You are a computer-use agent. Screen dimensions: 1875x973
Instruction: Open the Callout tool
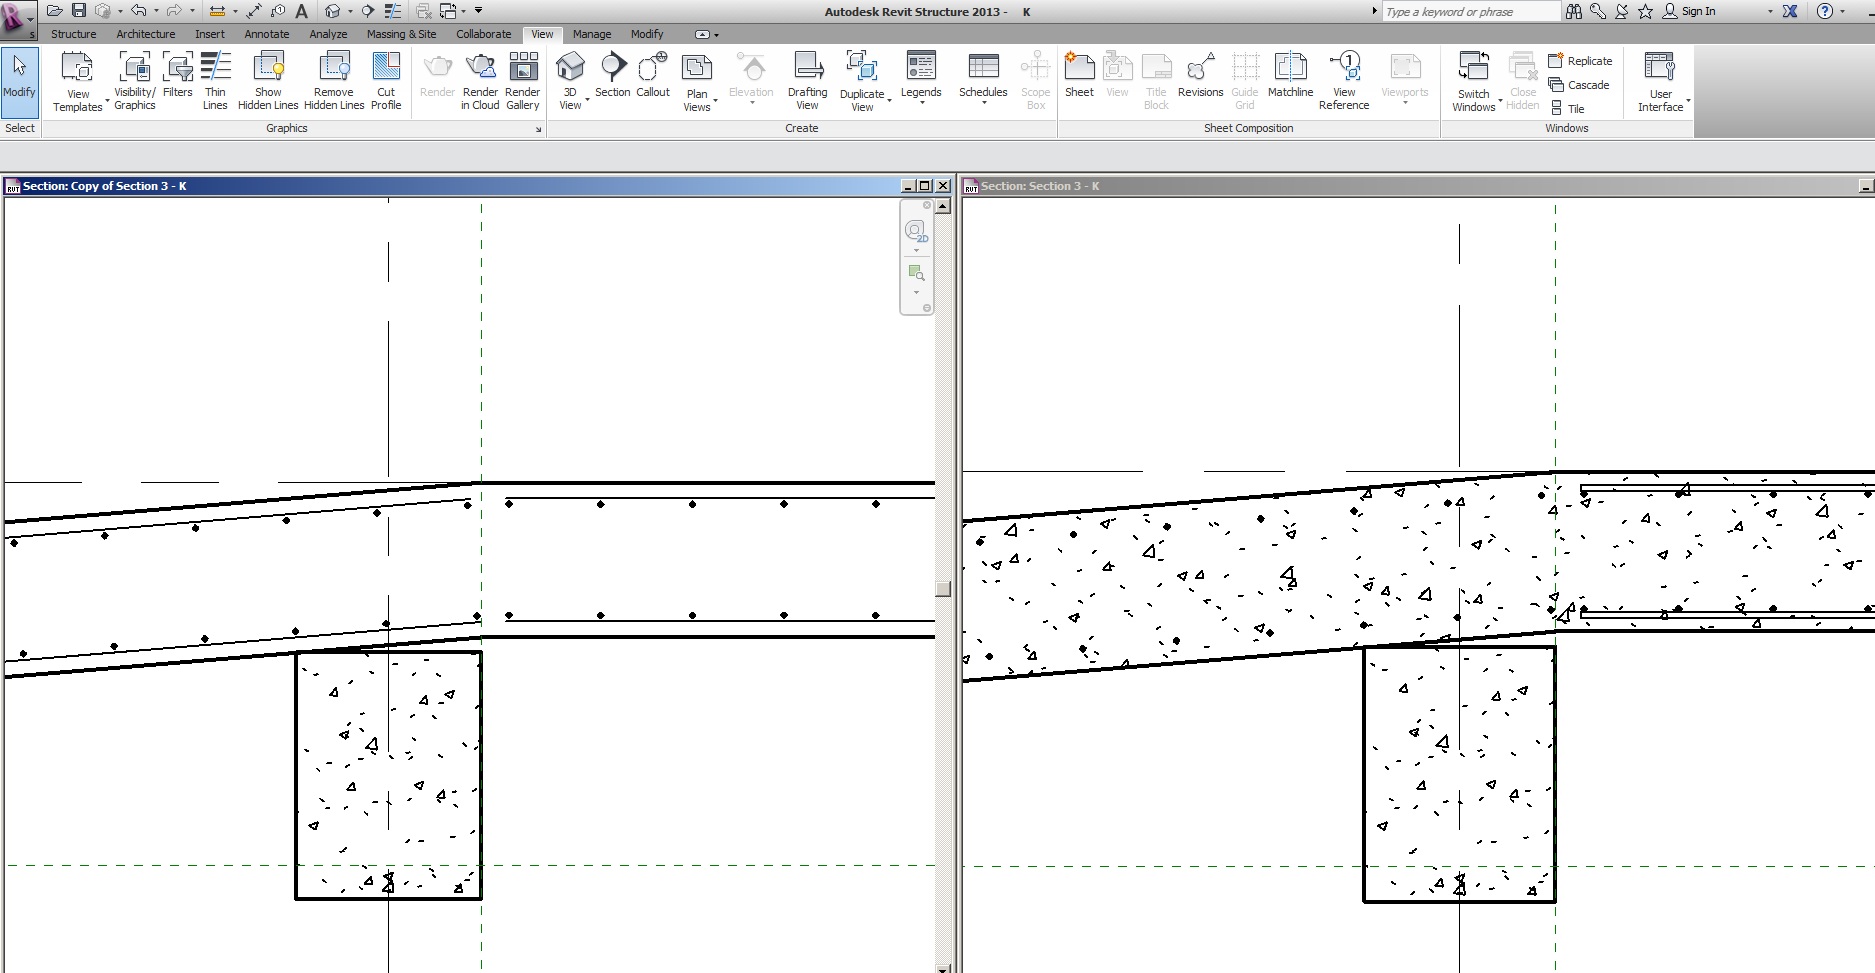(652, 78)
